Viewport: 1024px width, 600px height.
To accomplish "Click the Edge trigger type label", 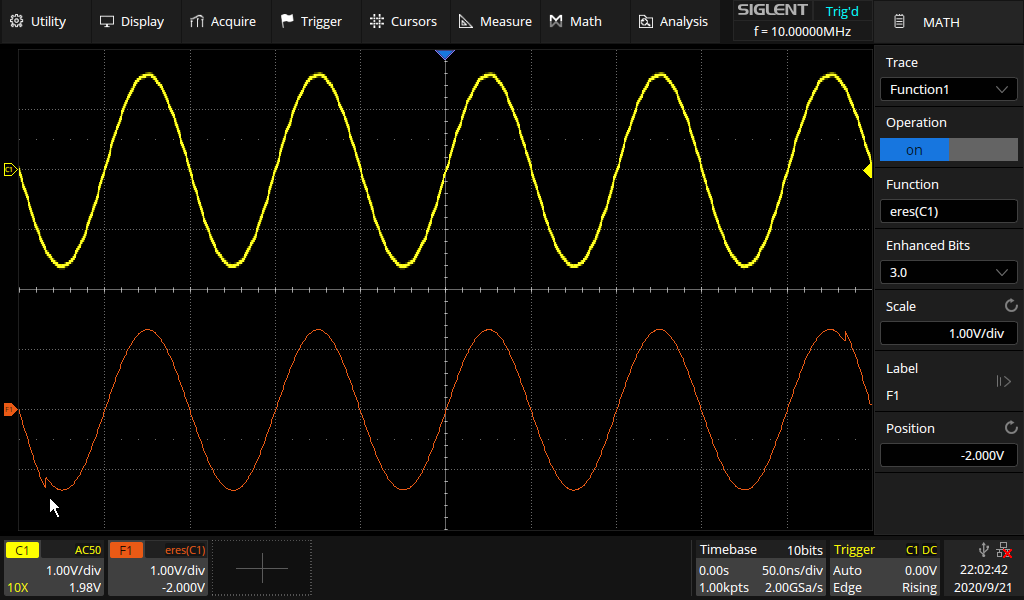I will 847,588.
